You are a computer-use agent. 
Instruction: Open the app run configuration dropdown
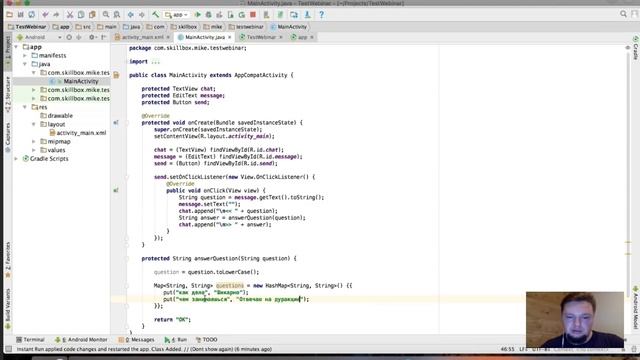click(176, 15)
